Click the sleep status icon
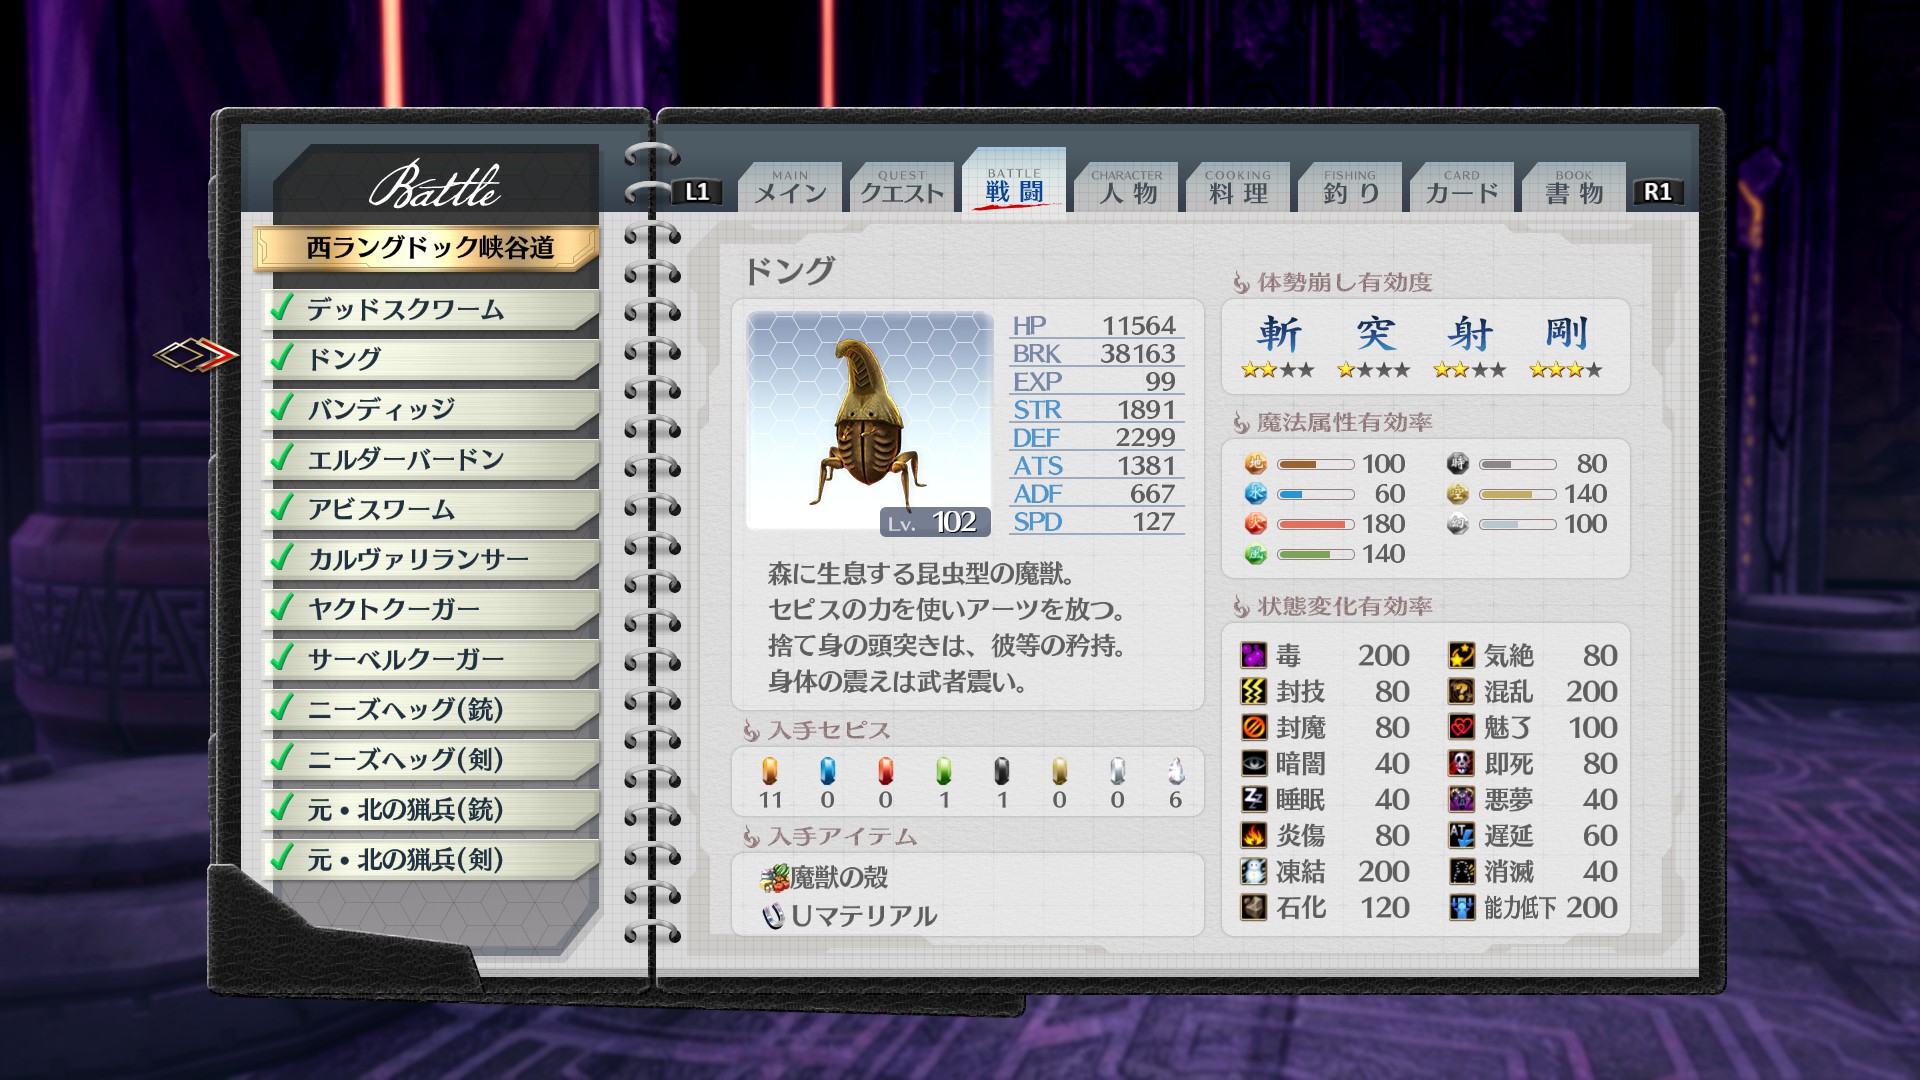 pos(1254,800)
